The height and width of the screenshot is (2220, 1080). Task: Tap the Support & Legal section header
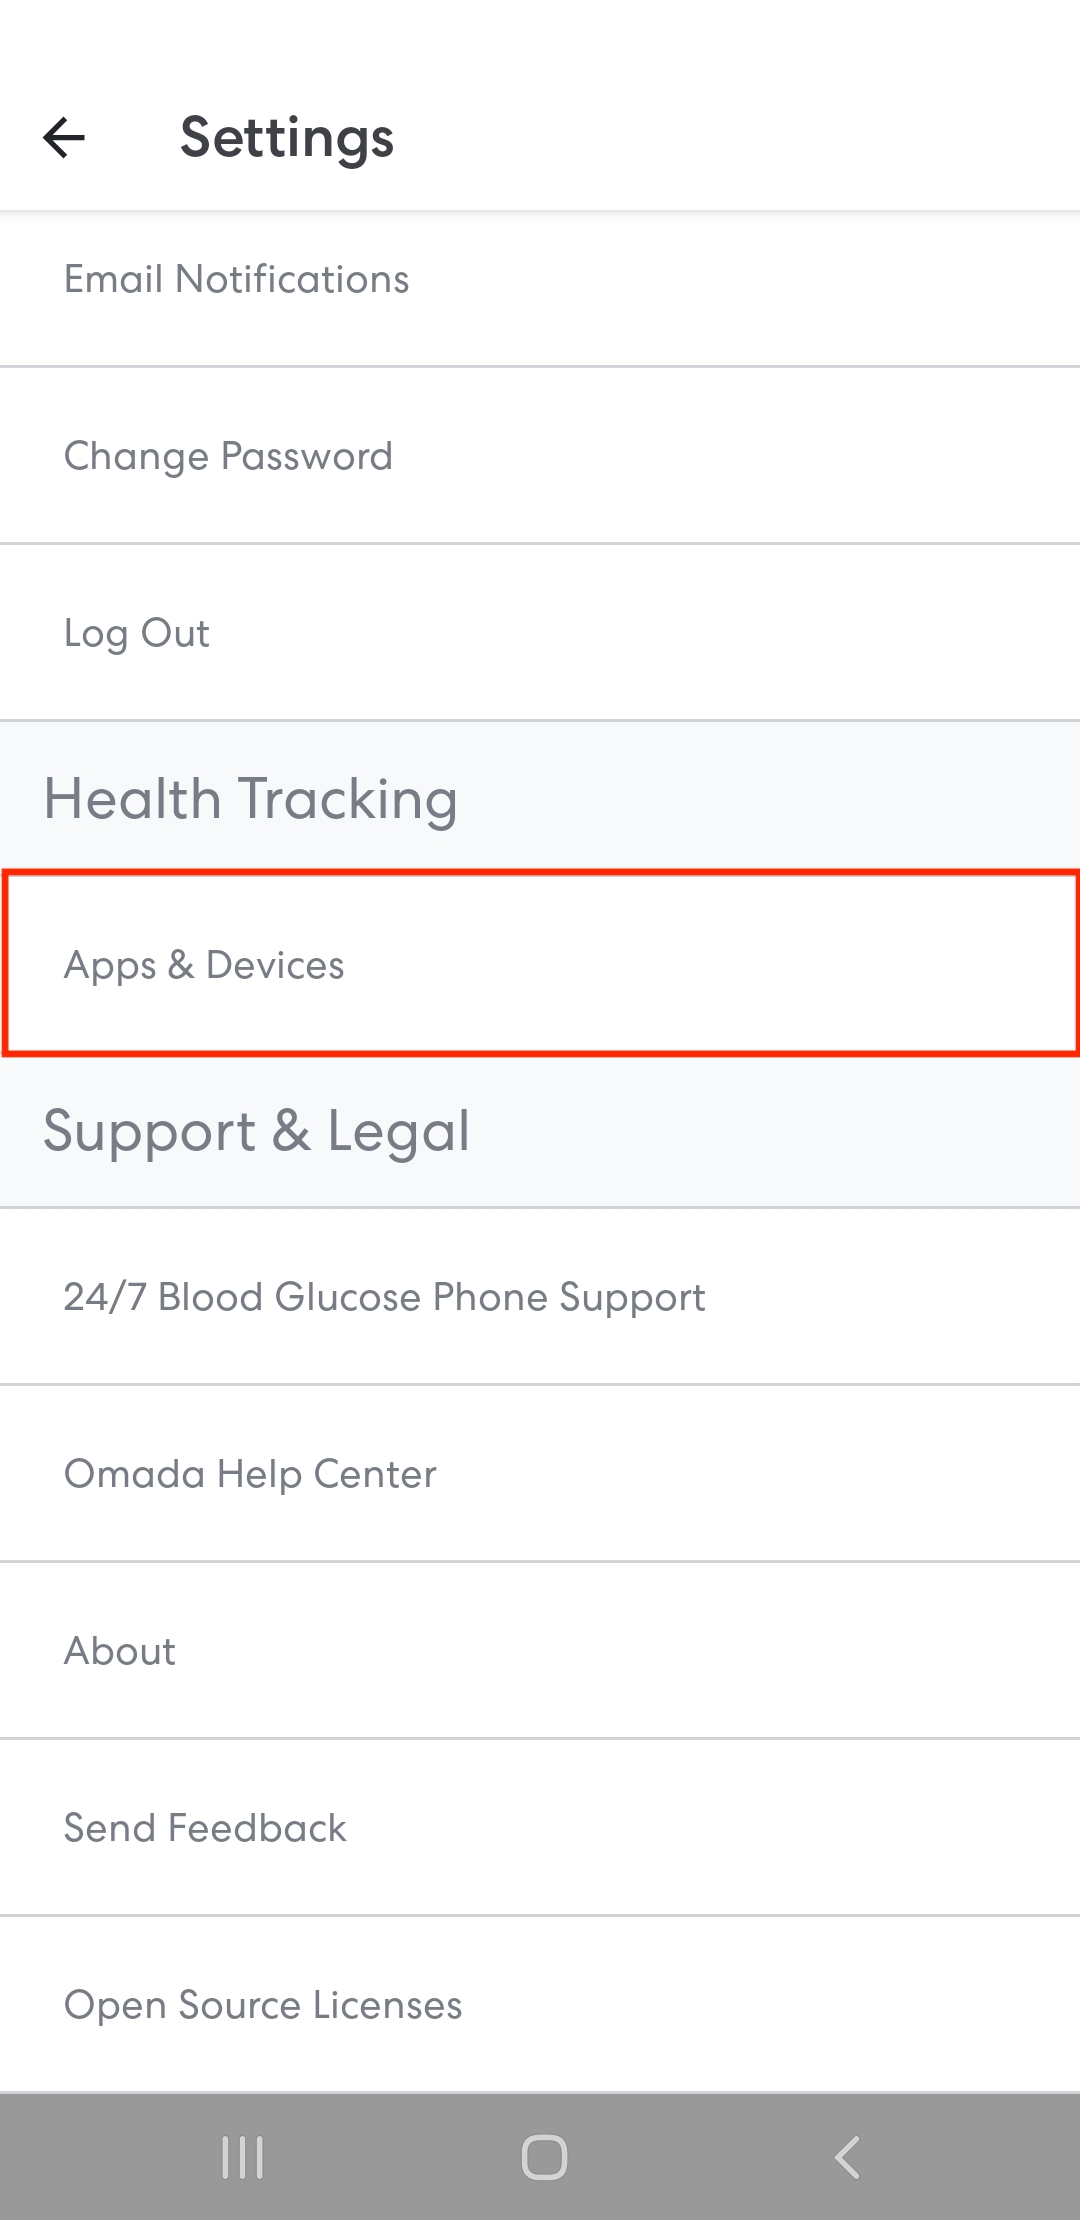click(x=257, y=1131)
